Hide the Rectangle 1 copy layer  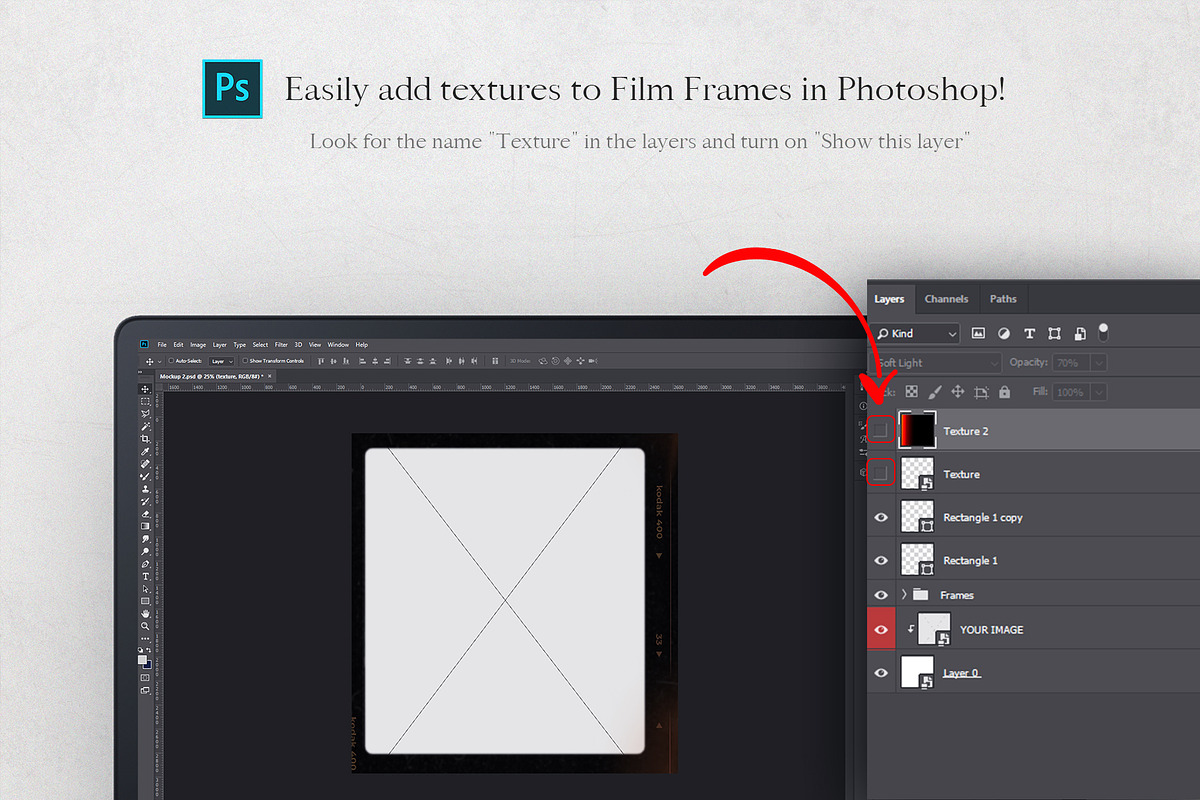coord(881,517)
